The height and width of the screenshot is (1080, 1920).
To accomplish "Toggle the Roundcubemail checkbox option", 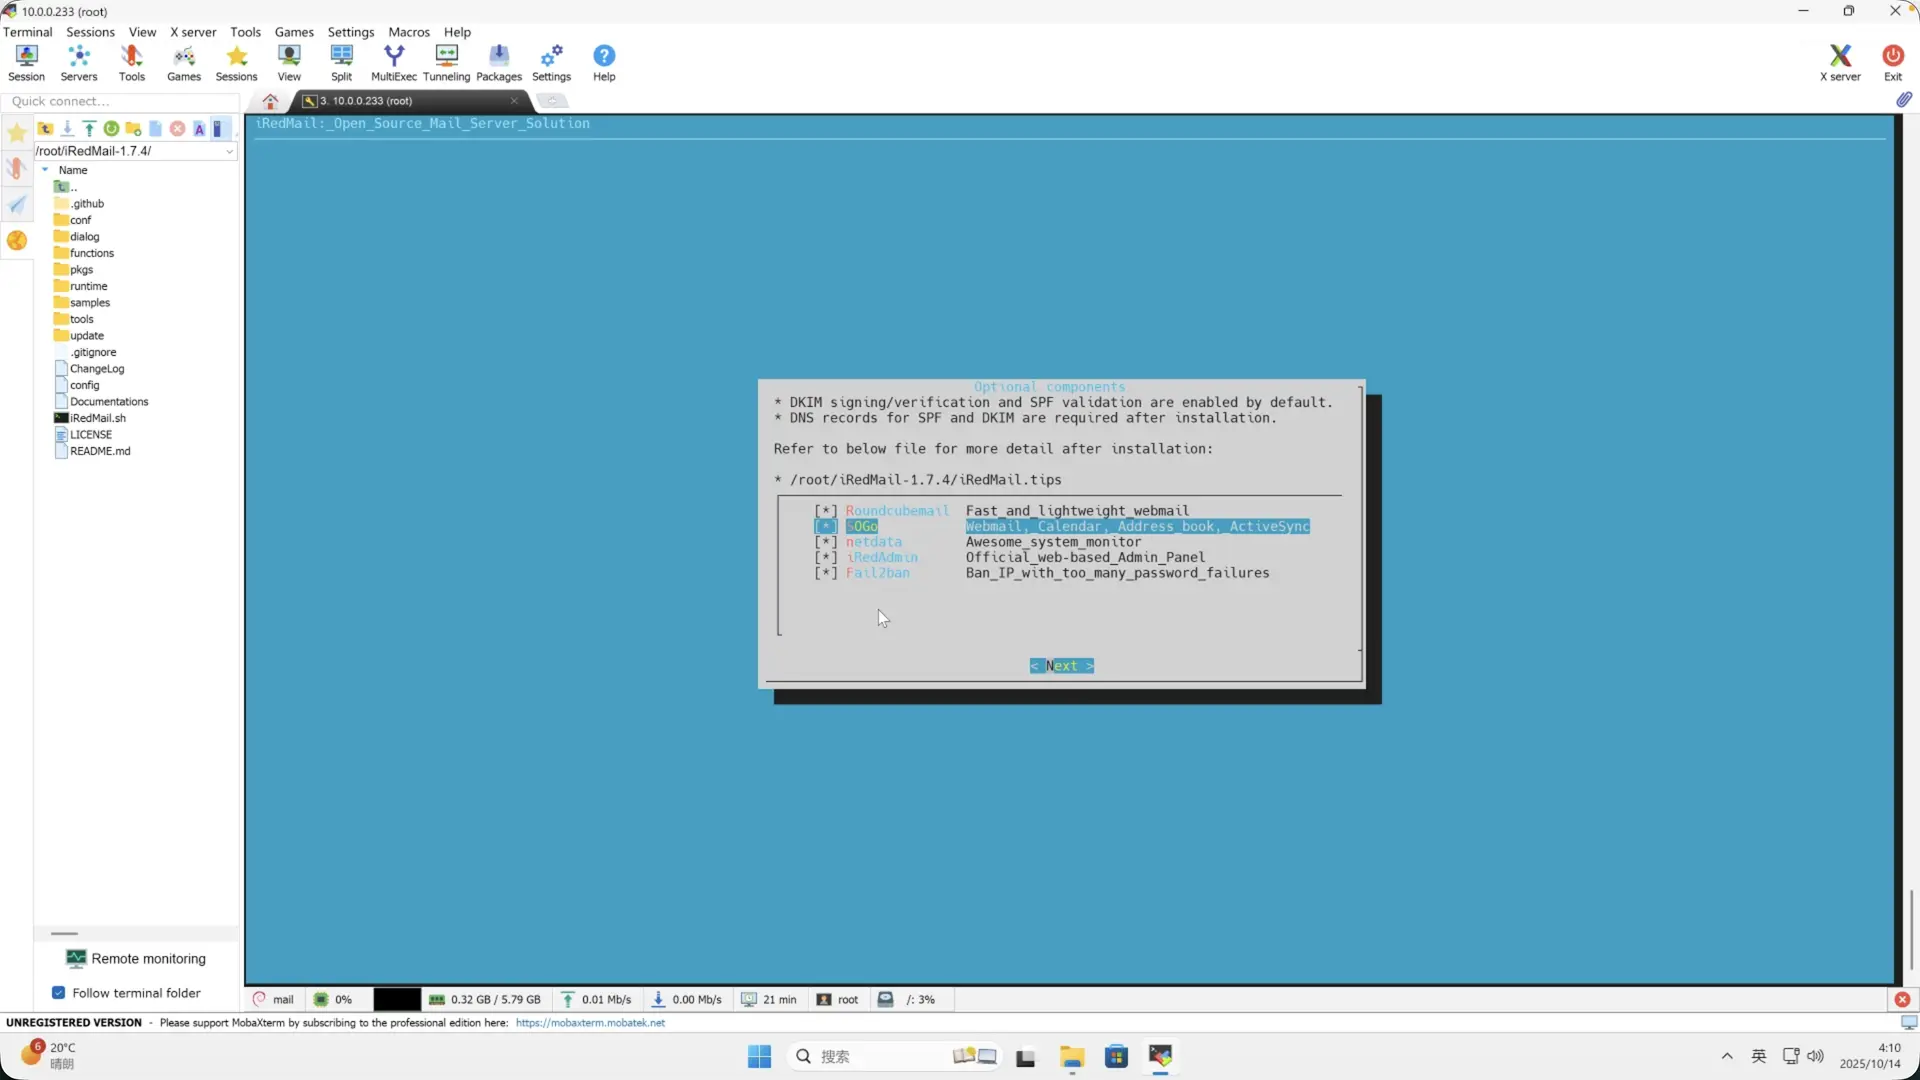I will [826, 511].
